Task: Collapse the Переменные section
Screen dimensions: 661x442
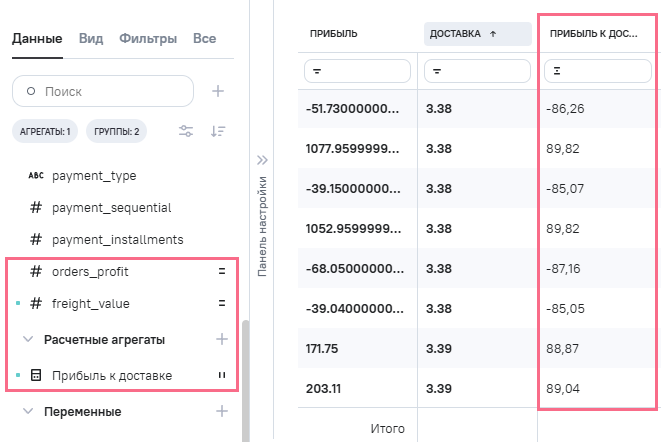Action: click(28, 412)
